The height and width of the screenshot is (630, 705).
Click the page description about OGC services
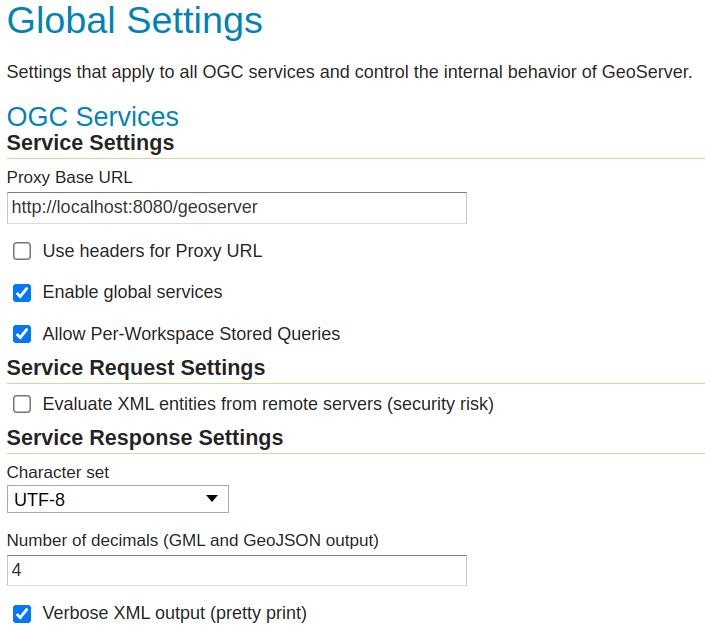tap(349, 73)
